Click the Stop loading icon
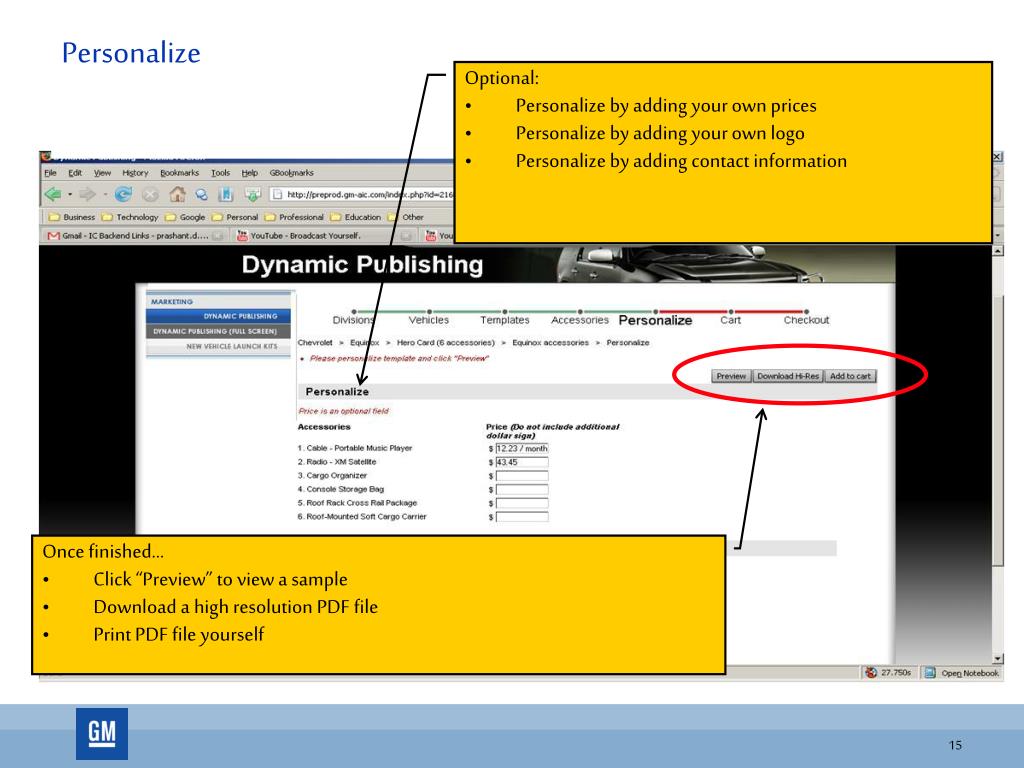 (150, 194)
